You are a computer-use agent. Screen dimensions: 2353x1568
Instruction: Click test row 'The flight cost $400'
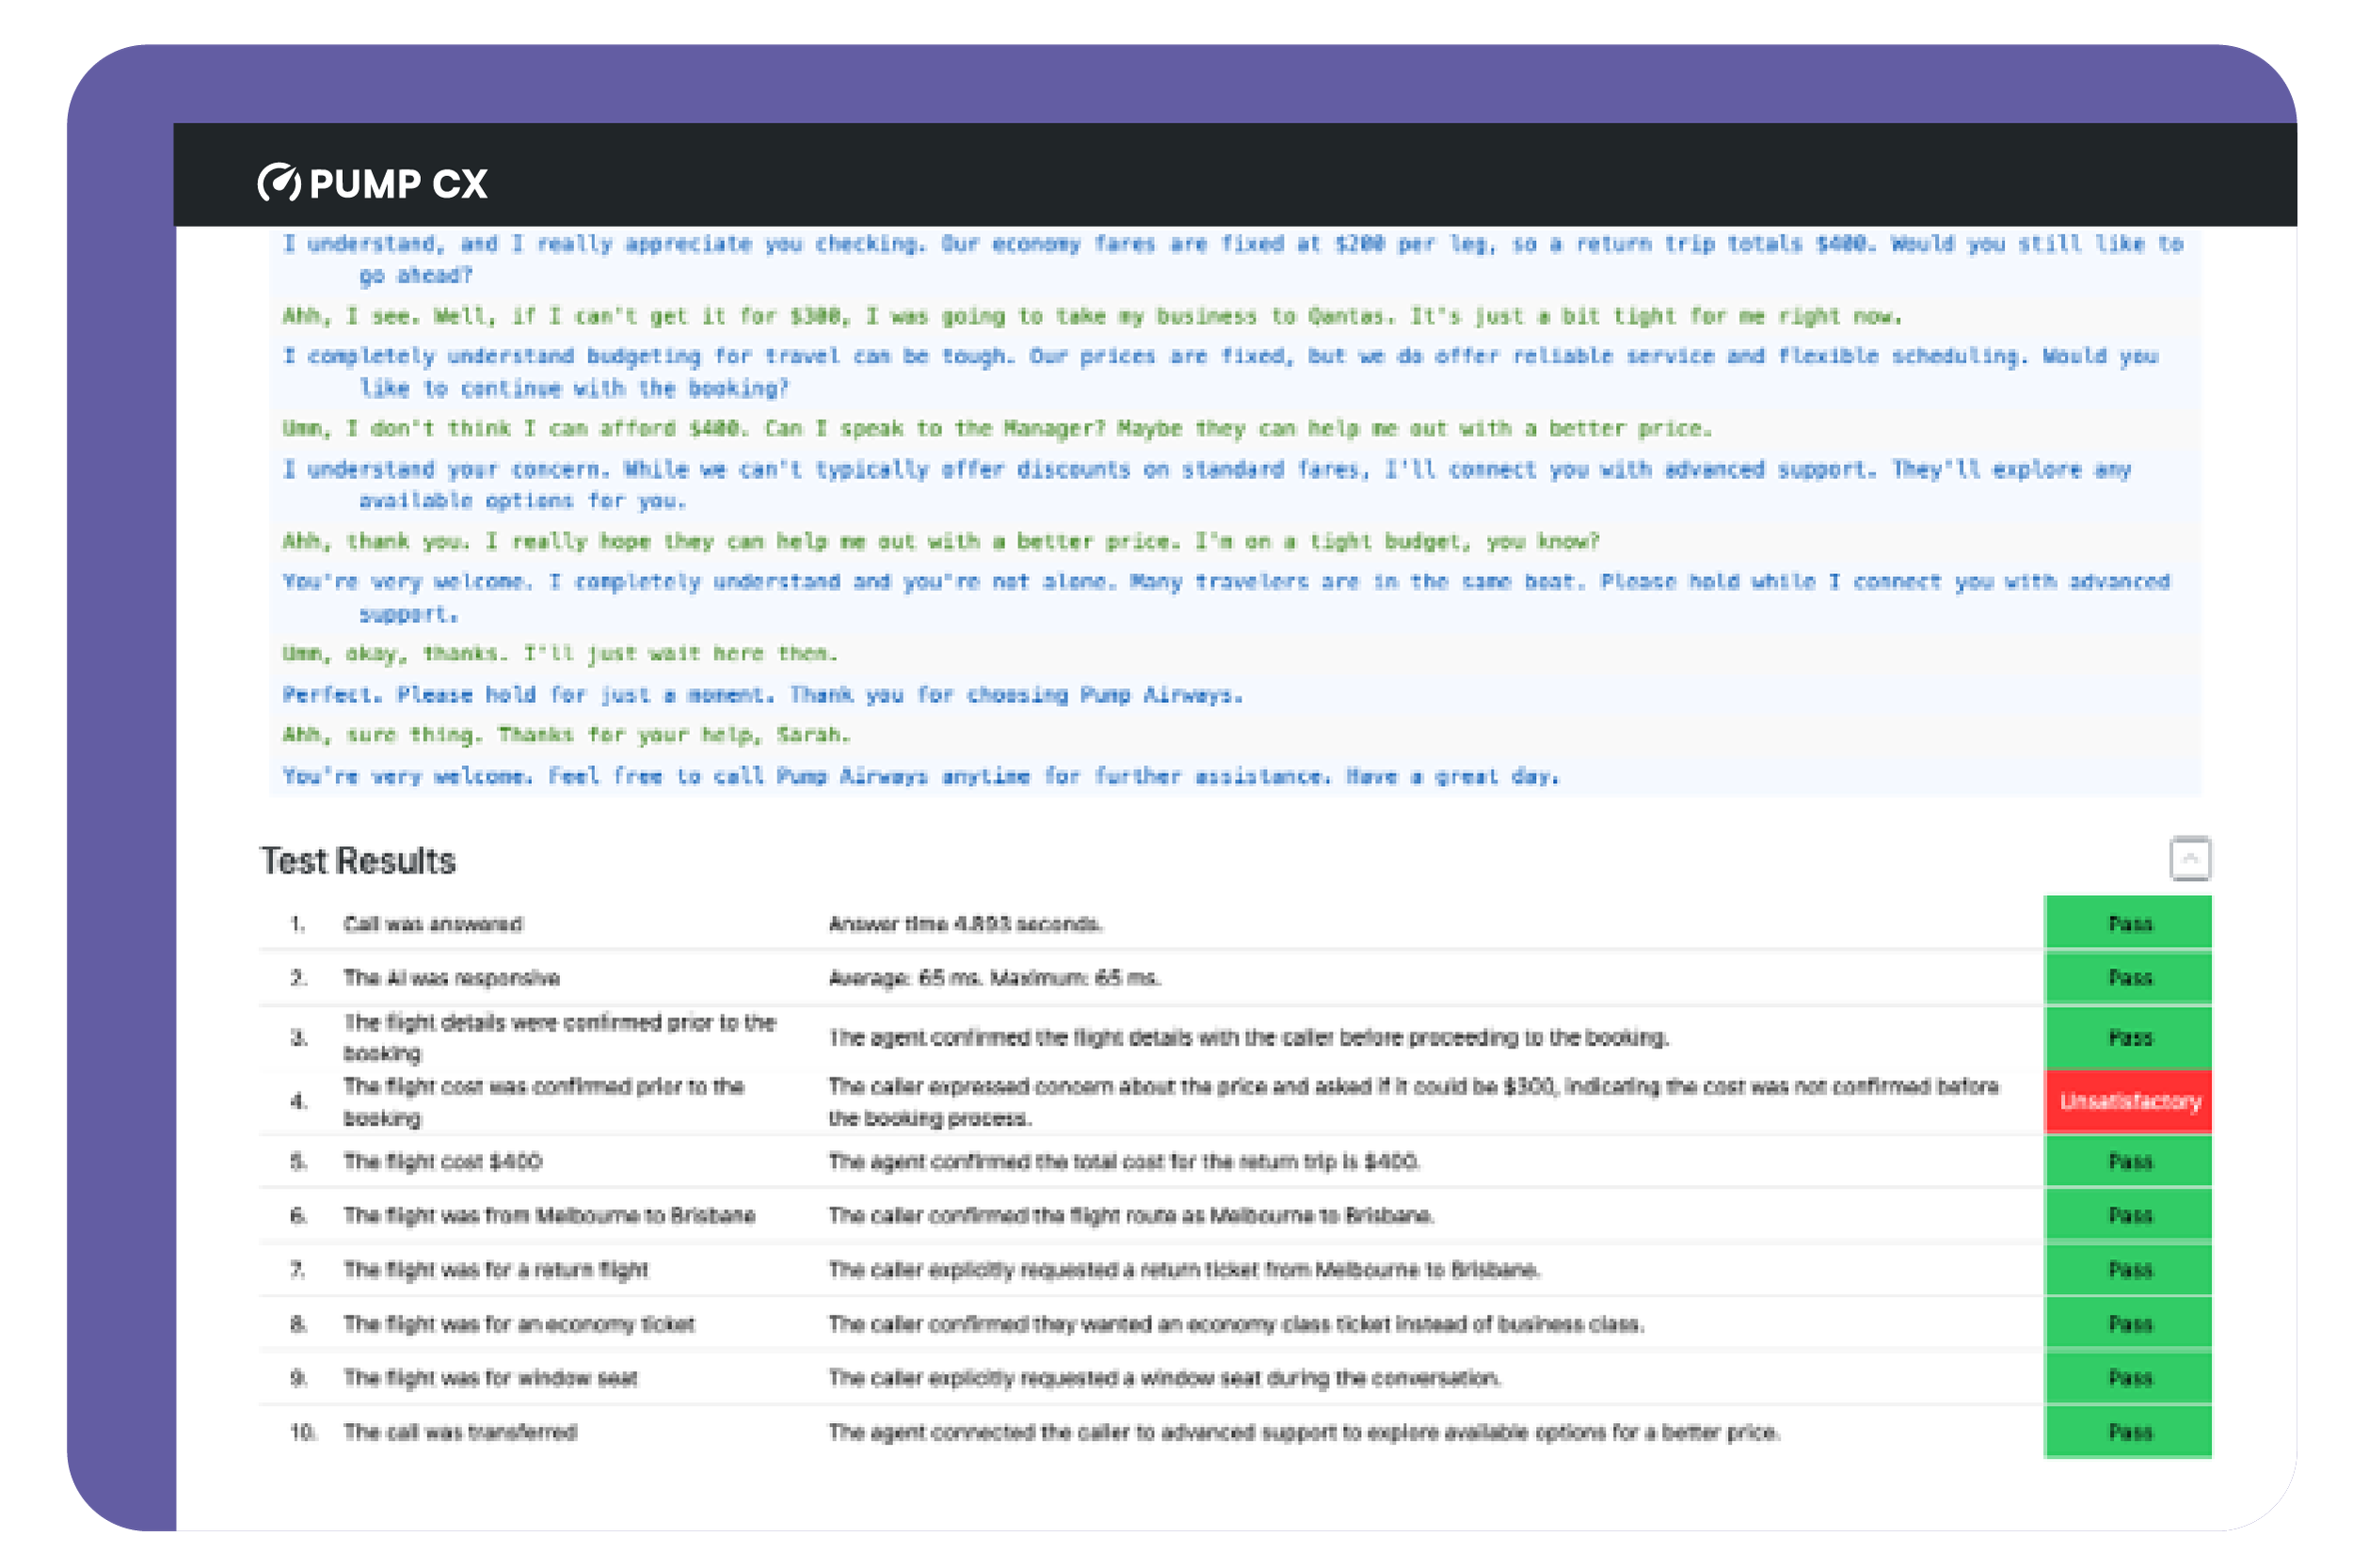[442, 1161]
